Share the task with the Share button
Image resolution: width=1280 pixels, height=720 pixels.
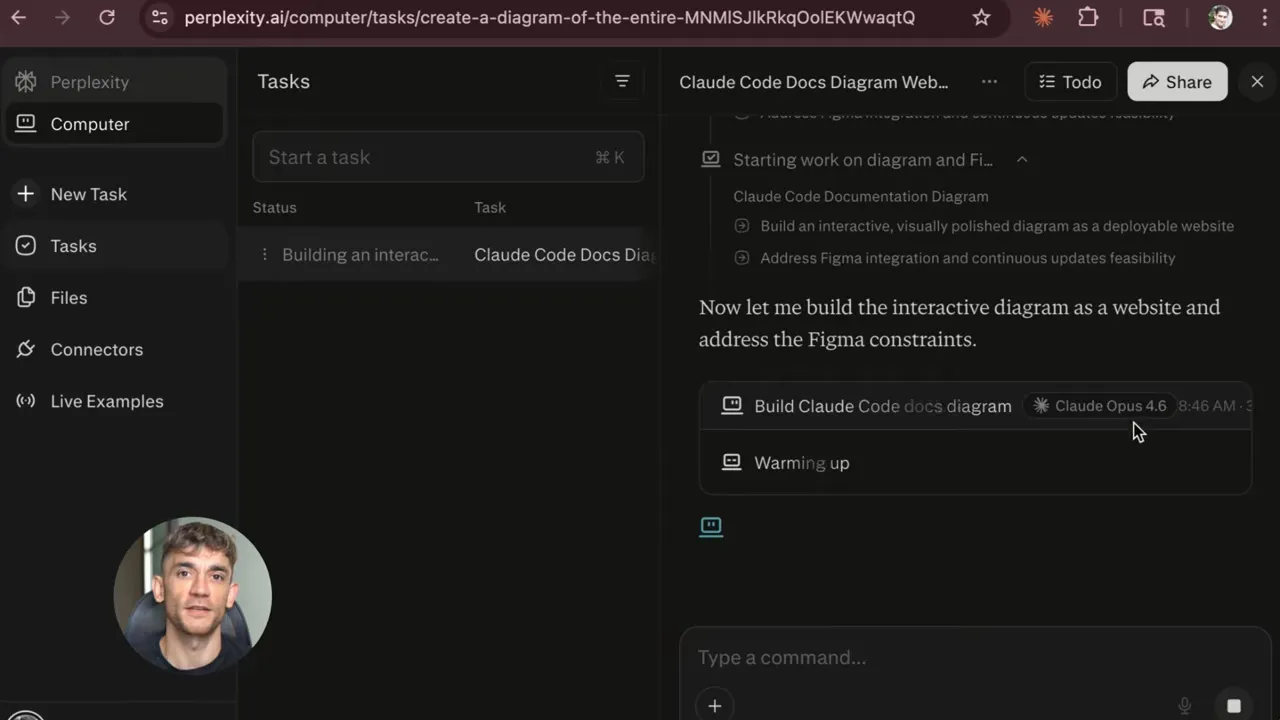[x=1177, y=82]
